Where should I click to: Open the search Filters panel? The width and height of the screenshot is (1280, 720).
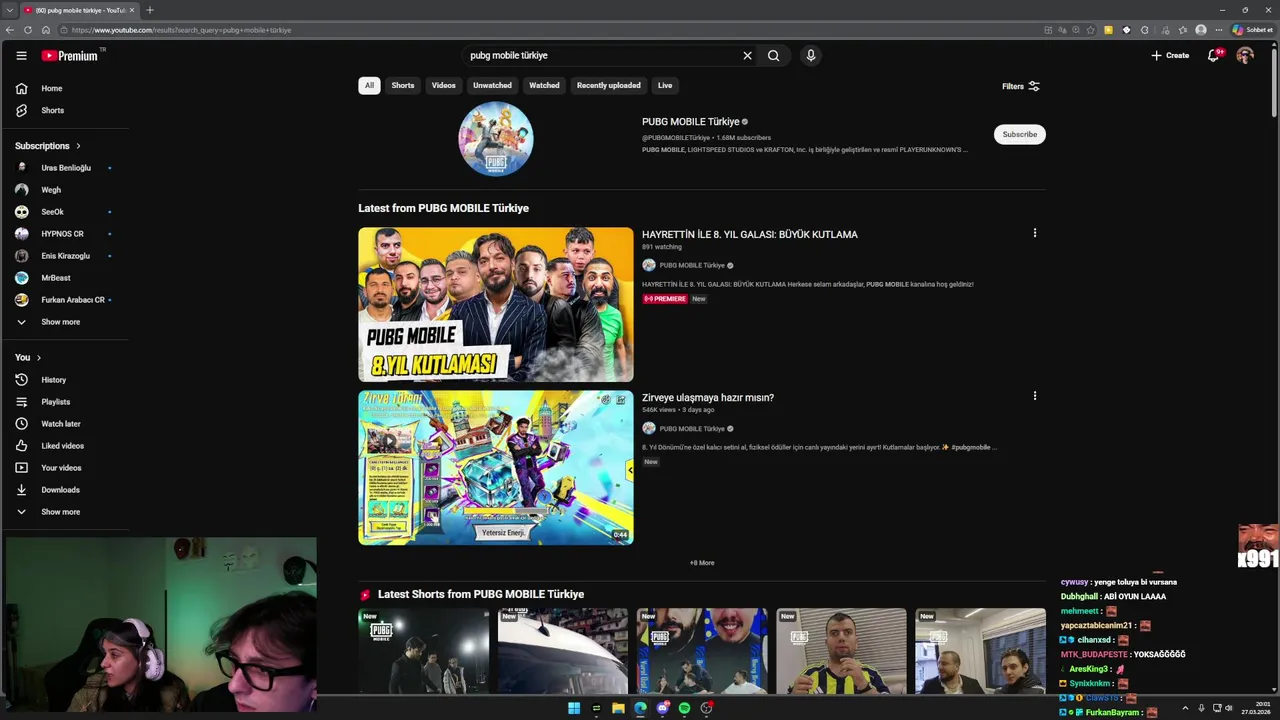[x=1021, y=86]
